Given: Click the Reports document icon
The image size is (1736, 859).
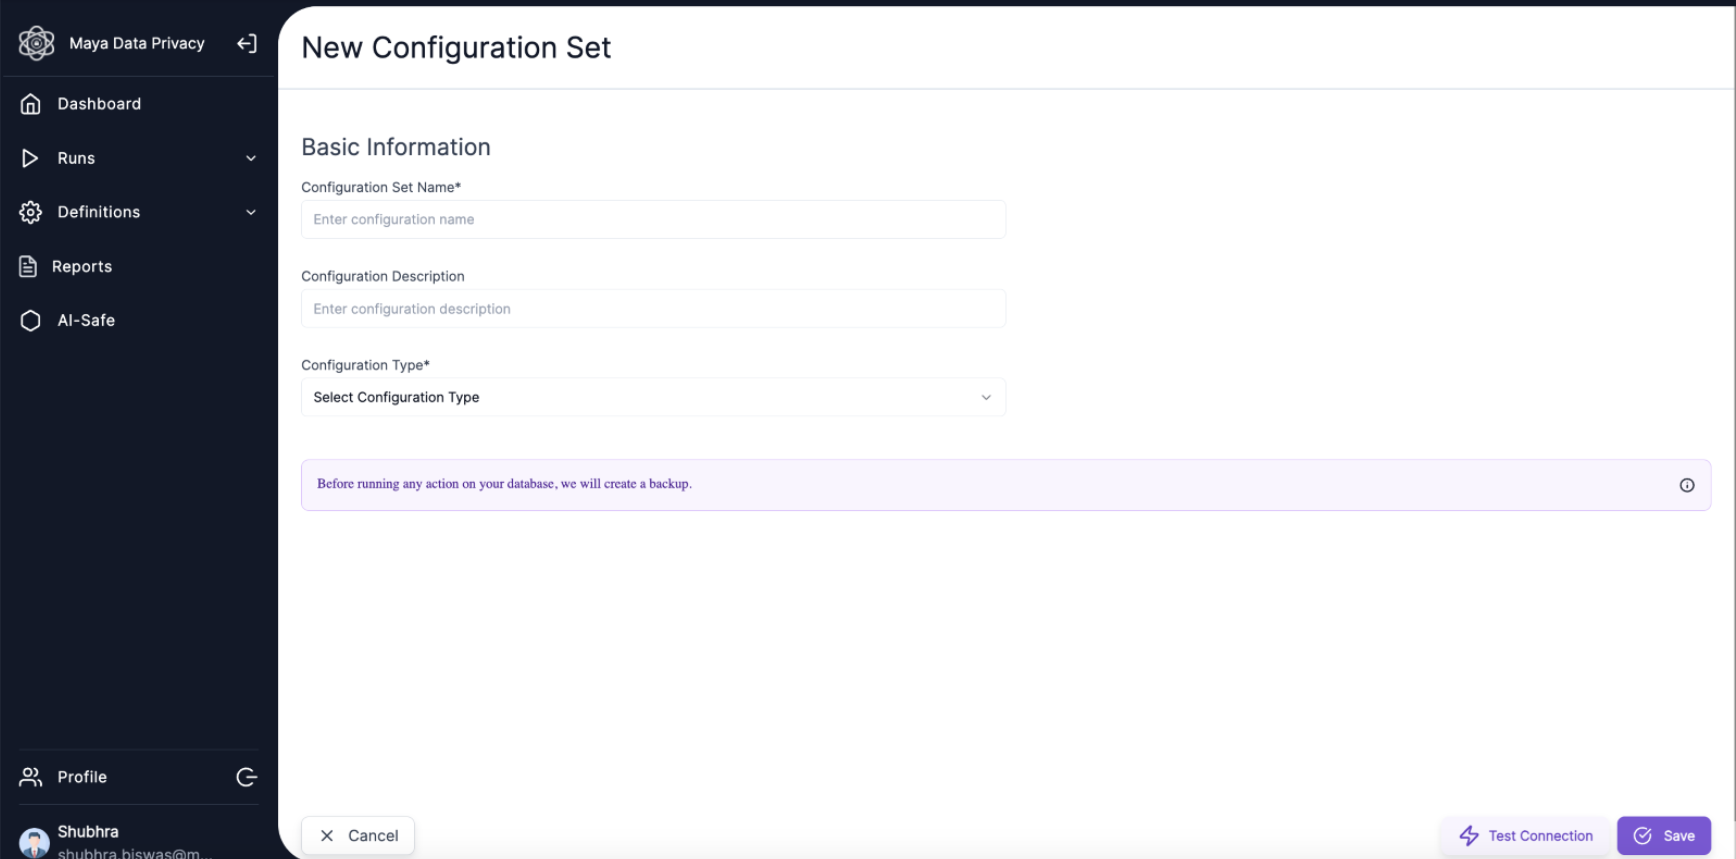Looking at the screenshot, I should pyautogui.click(x=29, y=266).
